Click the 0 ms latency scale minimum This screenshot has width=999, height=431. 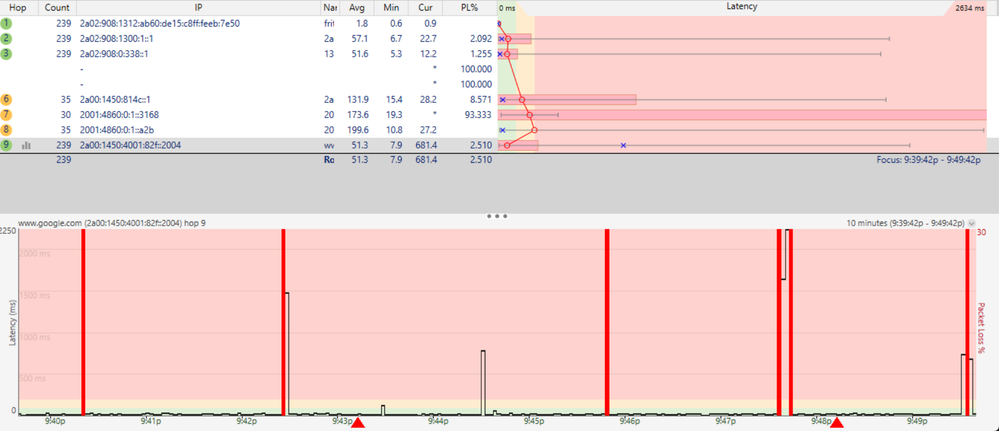[x=507, y=8]
